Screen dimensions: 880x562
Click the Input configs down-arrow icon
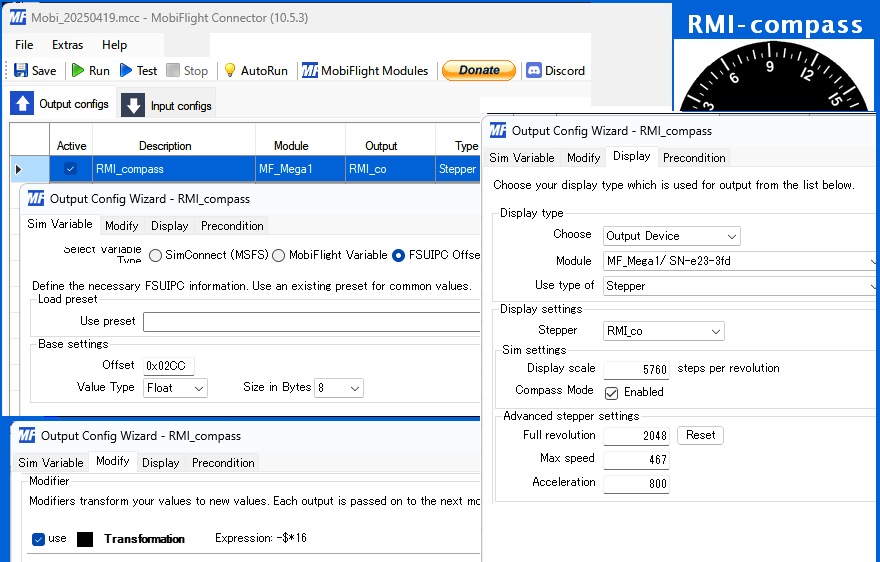click(133, 106)
